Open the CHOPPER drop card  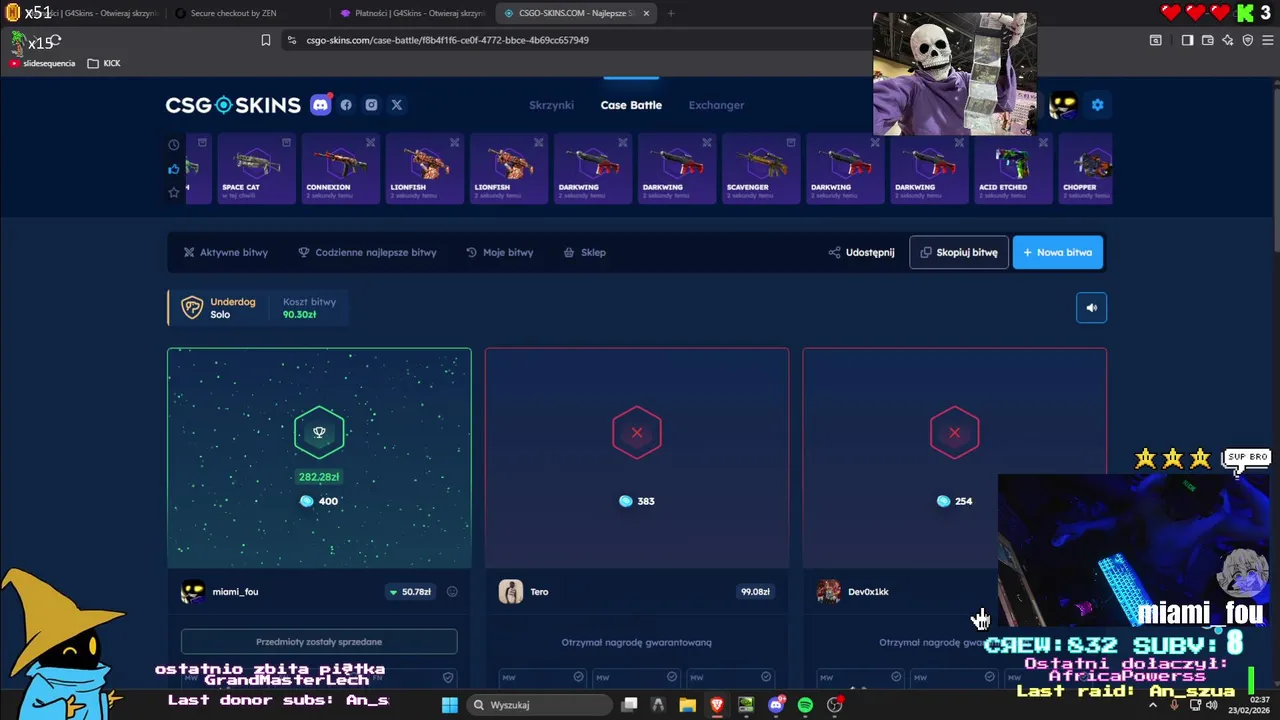pyautogui.click(x=1086, y=169)
